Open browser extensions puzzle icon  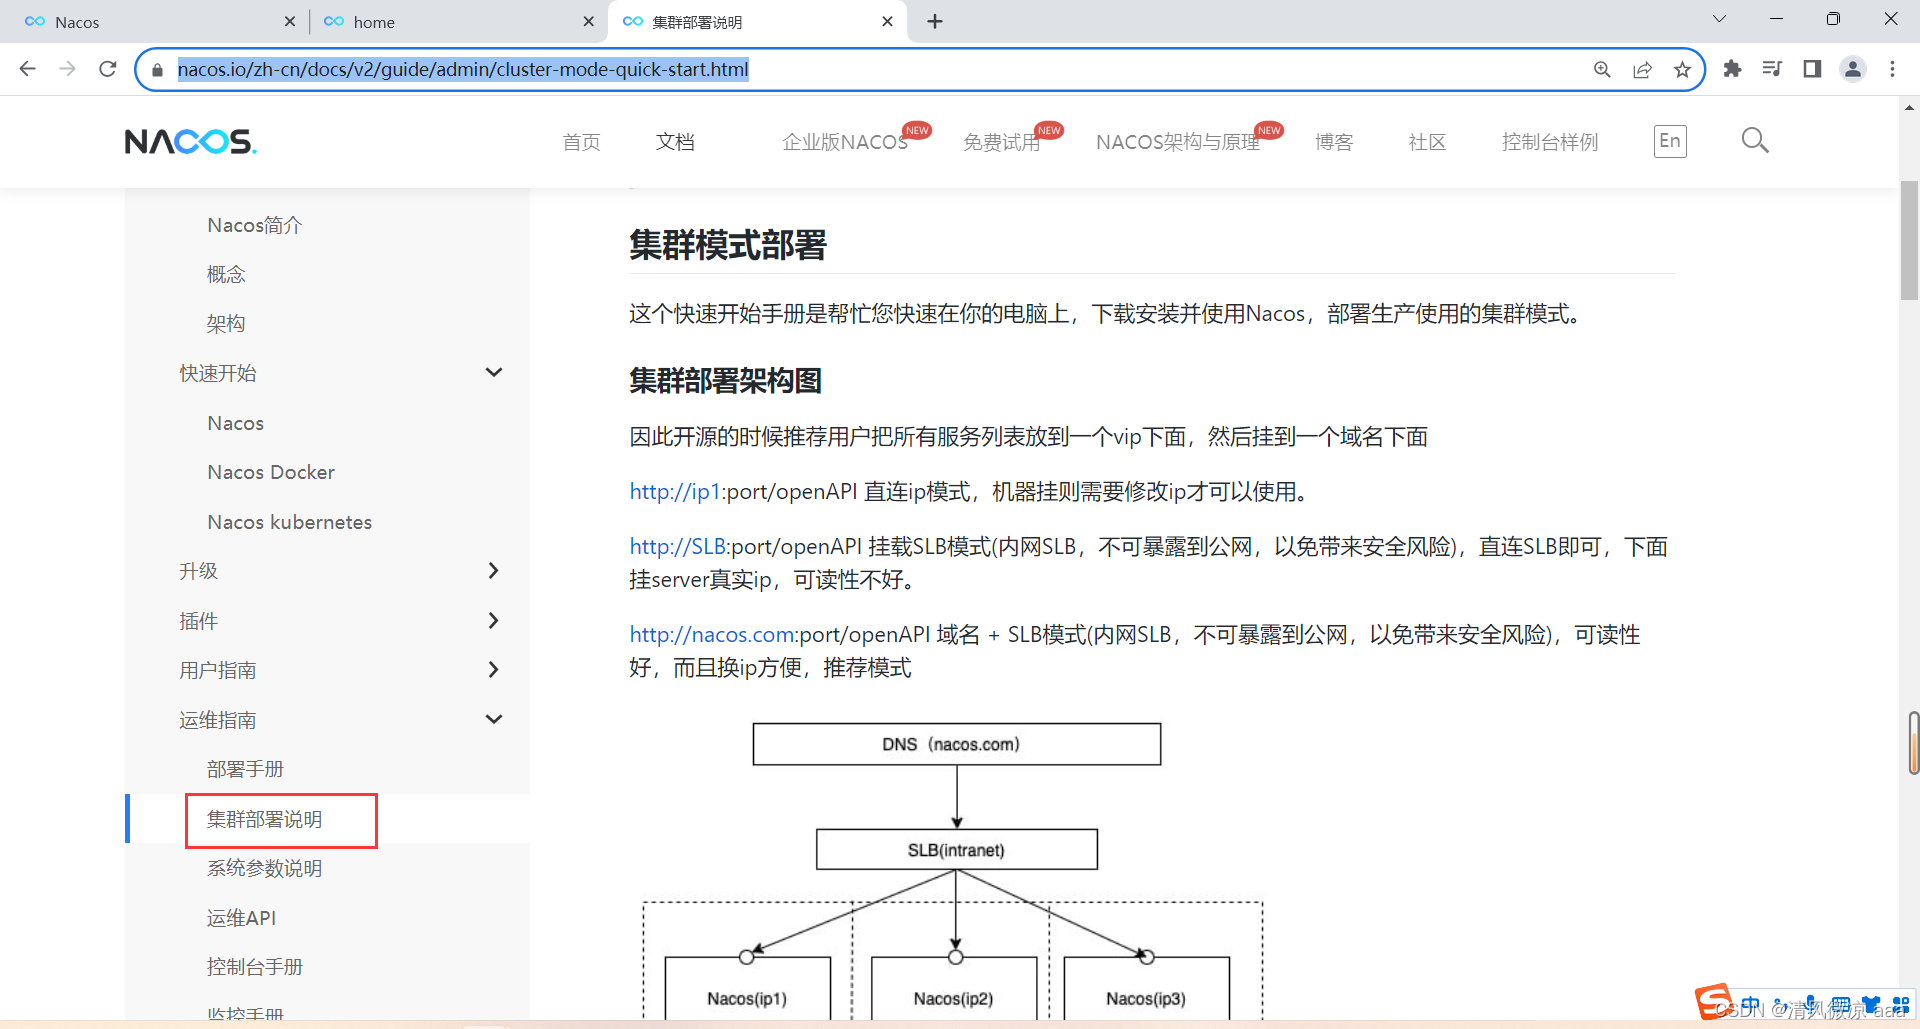click(x=1732, y=69)
